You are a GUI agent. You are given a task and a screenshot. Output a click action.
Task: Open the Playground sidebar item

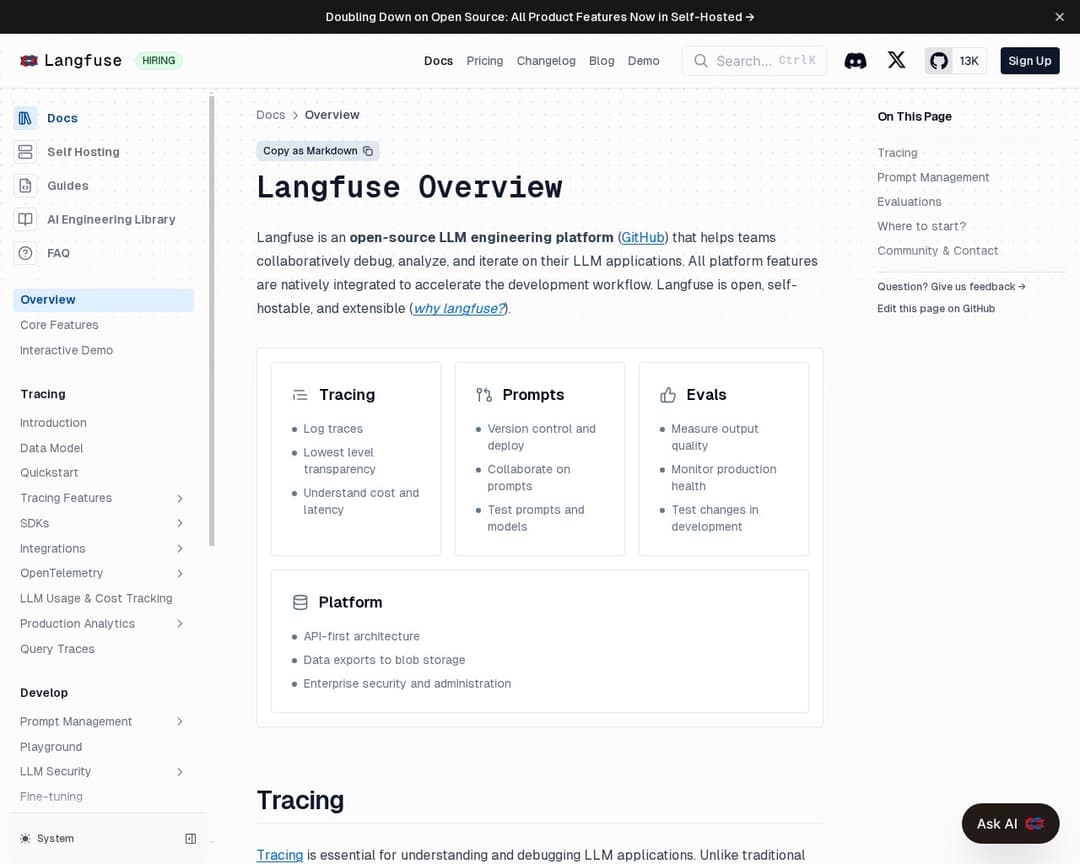coord(51,747)
